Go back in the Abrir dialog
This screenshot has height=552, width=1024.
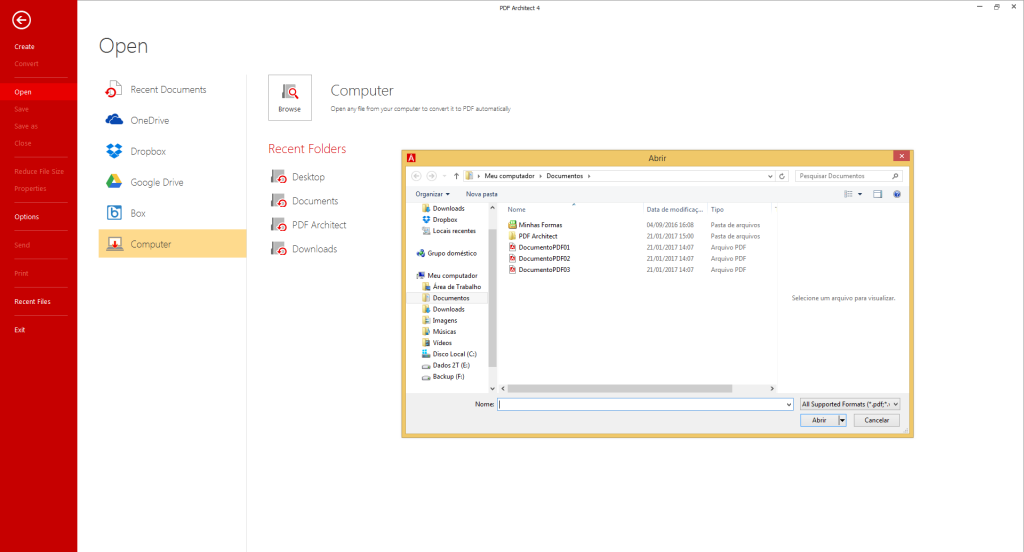pyautogui.click(x=416, y=176)
